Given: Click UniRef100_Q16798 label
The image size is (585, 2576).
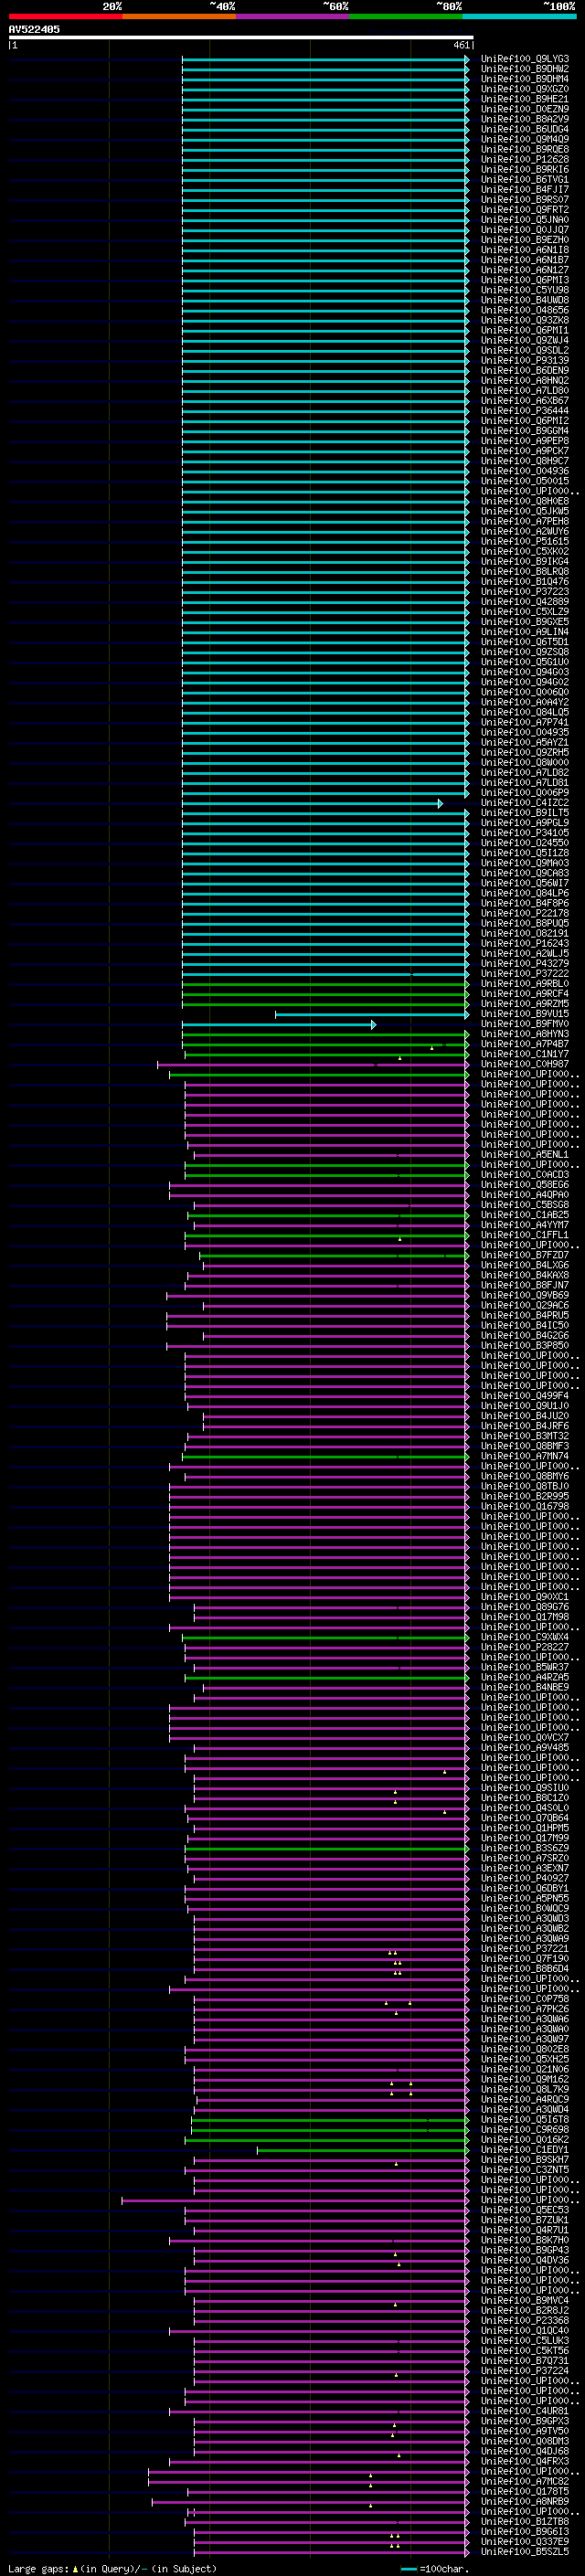Looking at the screenshot, I should [525, 1506].
